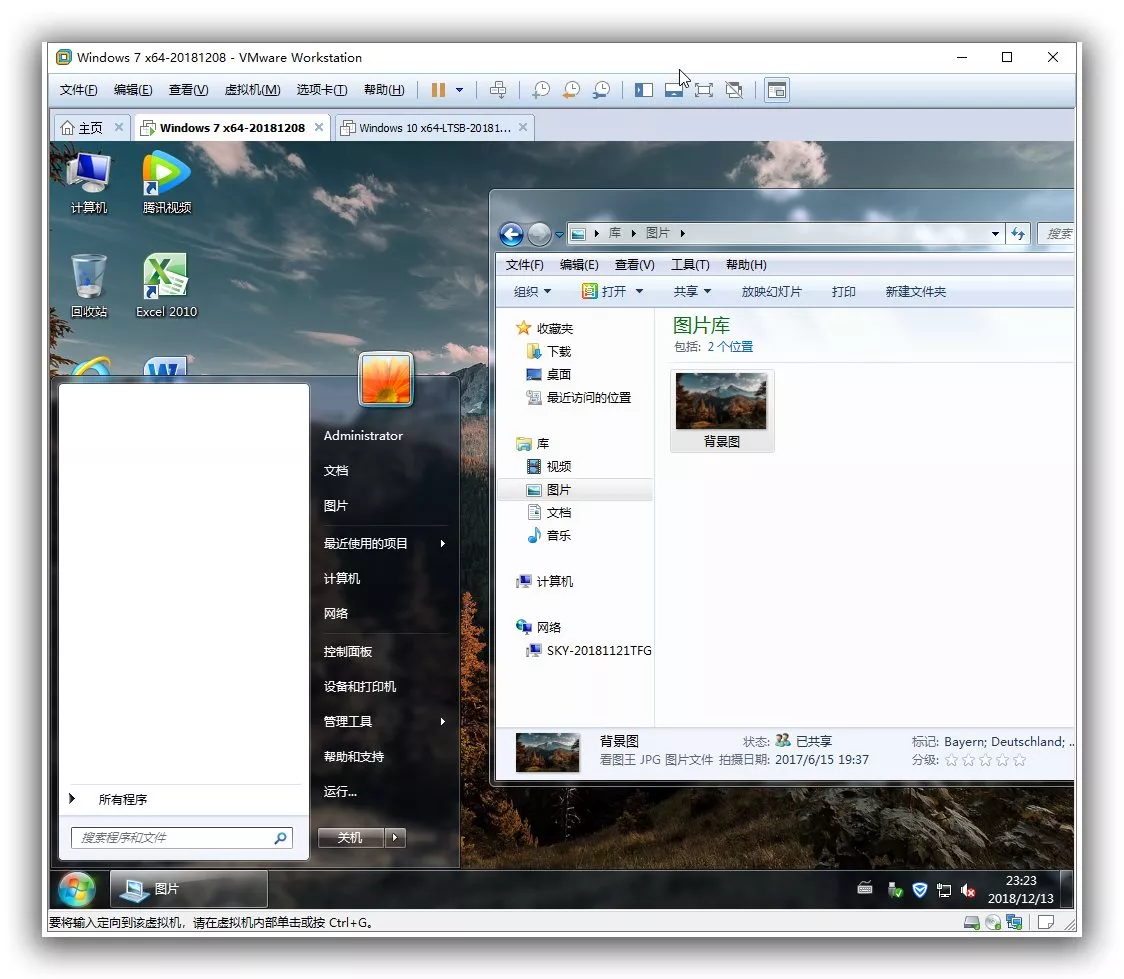Toggle the VMware library sidebar view
This screenshot has height=979, width=1124.
(x=644, y=90)
